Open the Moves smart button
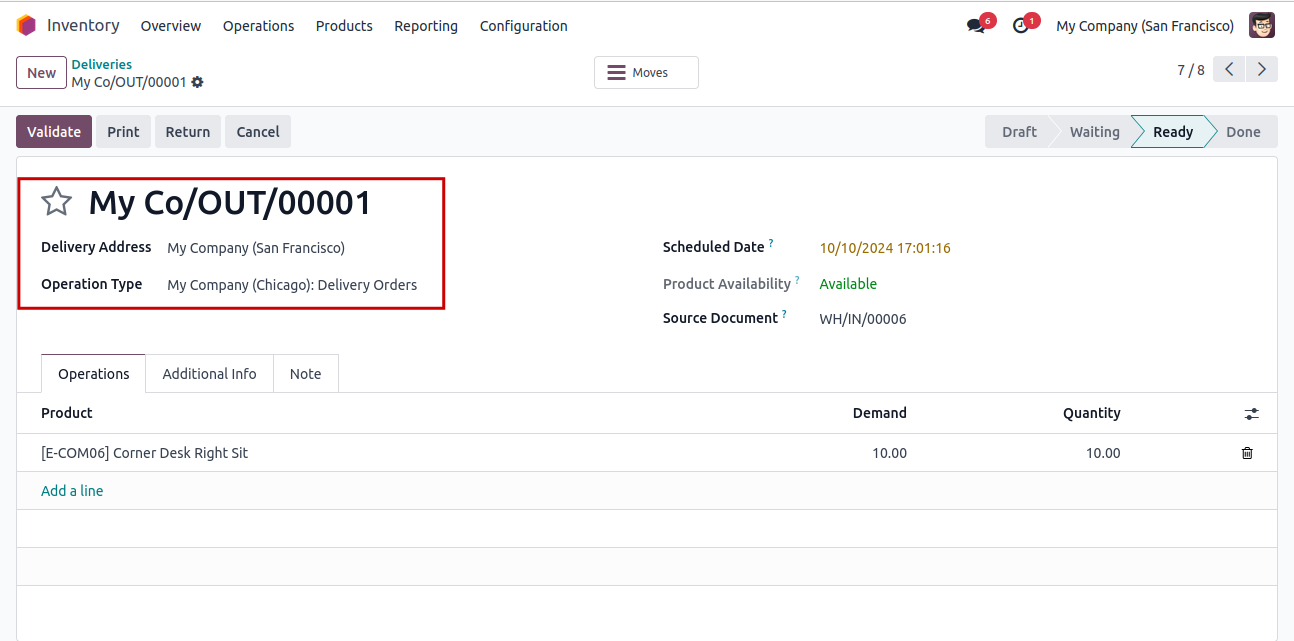This screenshot has width=1294, height=641. point(646,73)
